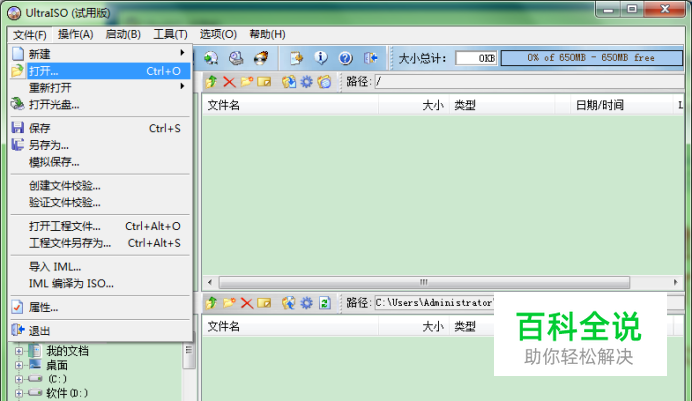Image resolution: width=692 pixels, height=401 pixels.
Task: Click the horizontal scrollbar thumb in the upper pane
Action: (x=424, y=282)
